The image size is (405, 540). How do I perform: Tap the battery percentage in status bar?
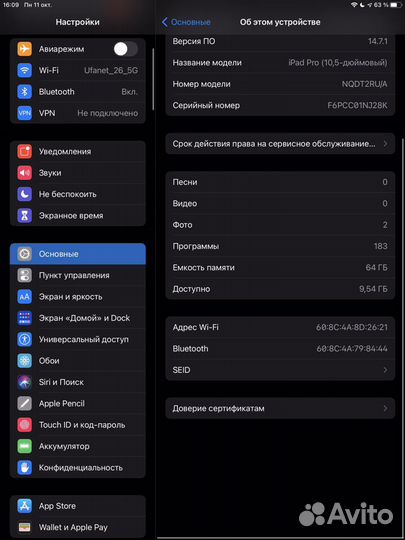[381, 5]
